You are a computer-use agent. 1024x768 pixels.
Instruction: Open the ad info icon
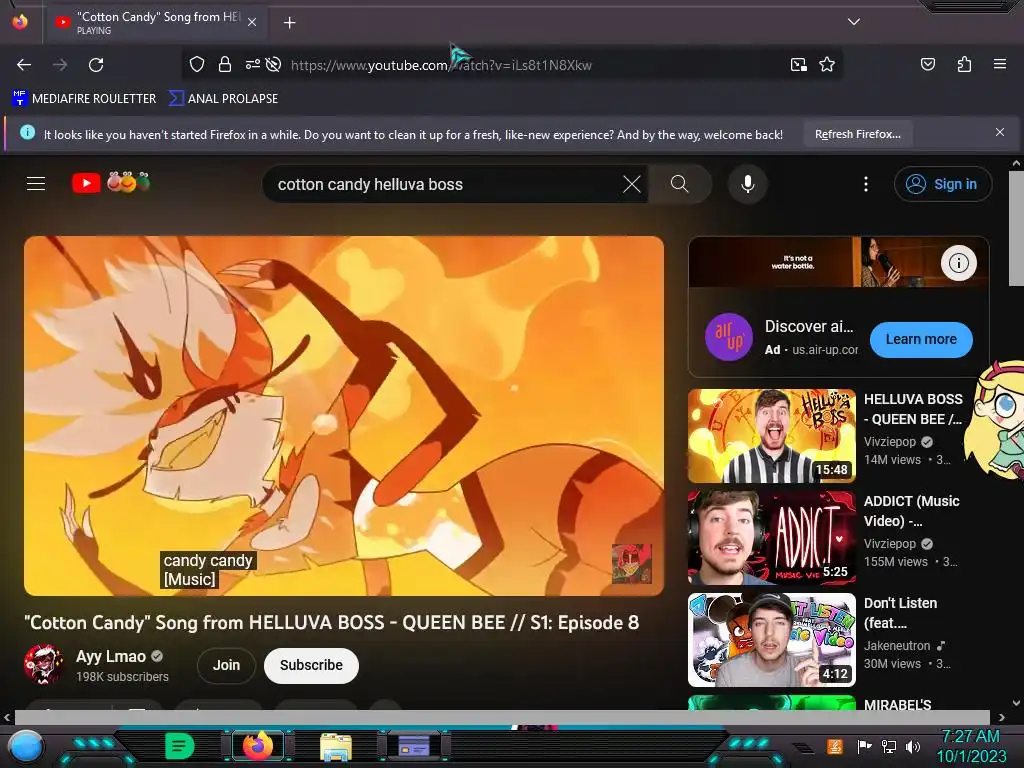click(958, 263)
